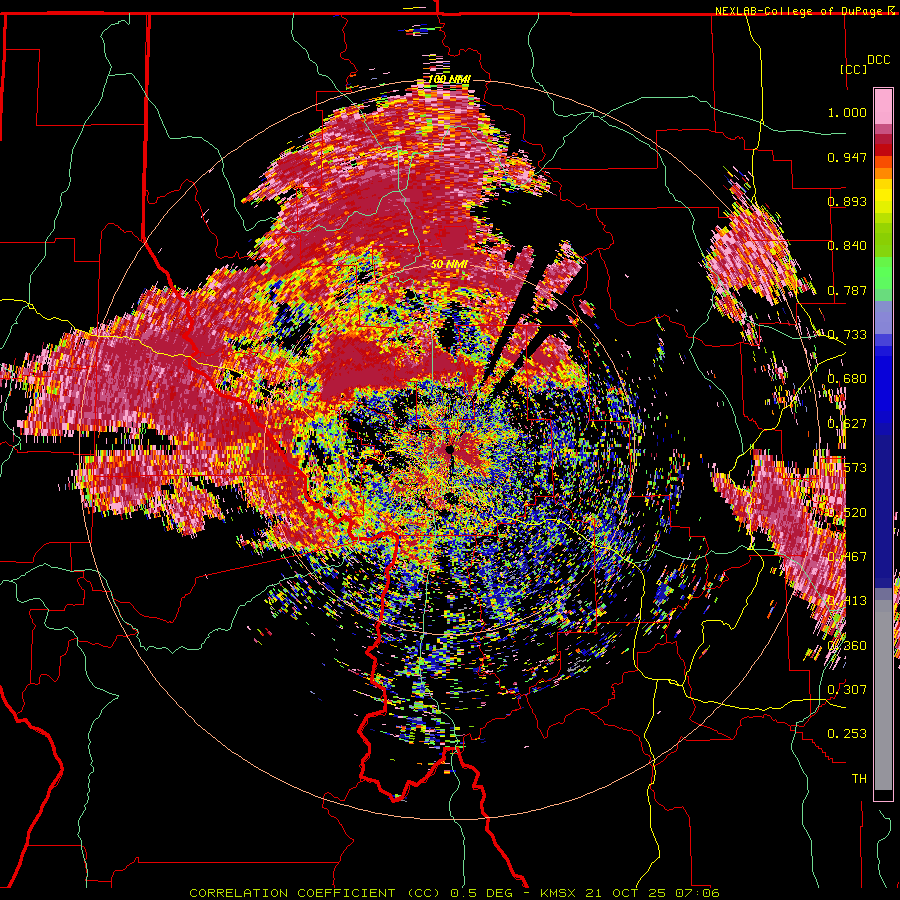Select the 1.000 scale value

[x=847, y=112]
